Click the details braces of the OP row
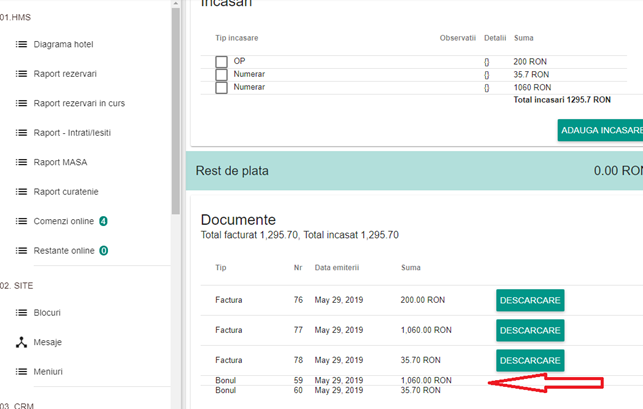The height and width of the screenshot is (409, 643). click(x=487, y=62)
